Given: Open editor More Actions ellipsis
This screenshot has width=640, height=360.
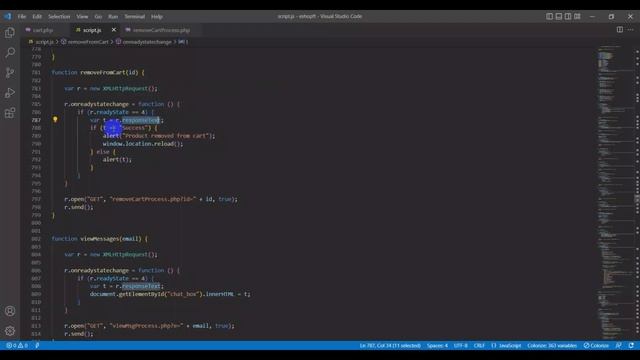Looking at the screenshot, I should coord(631,30).
